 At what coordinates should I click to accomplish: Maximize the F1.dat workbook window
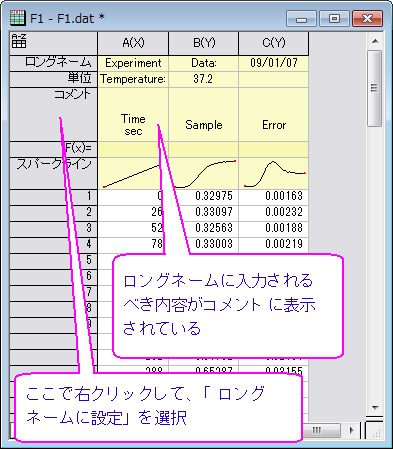[x=334, y=19]
